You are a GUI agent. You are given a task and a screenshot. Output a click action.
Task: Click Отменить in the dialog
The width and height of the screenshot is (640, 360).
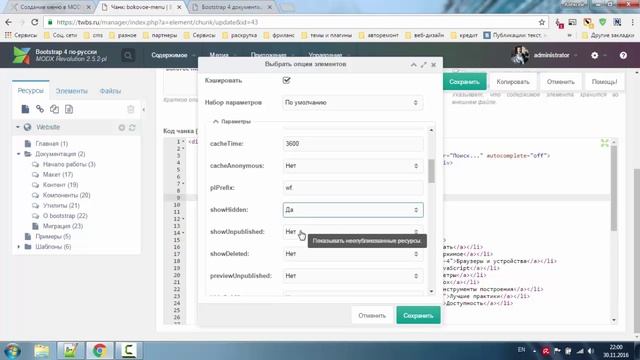coord(372,316)
